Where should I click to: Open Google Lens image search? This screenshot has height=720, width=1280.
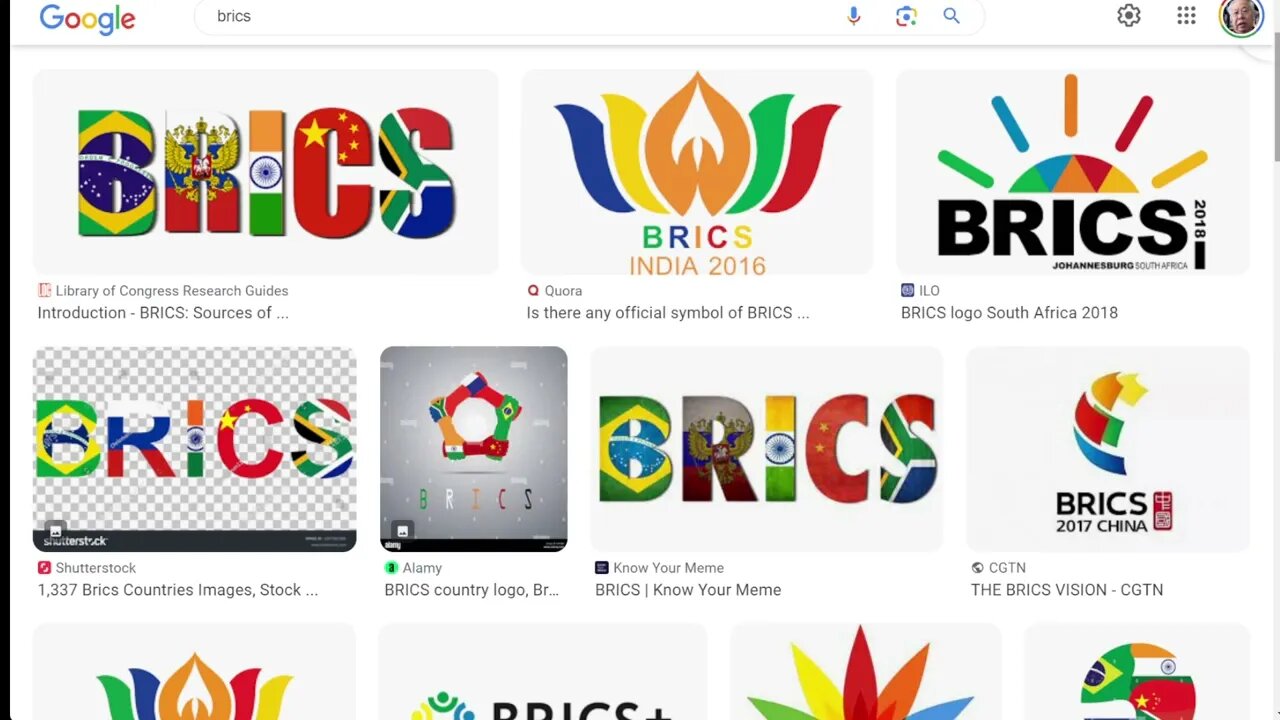pyautogui.click(x=906, y=16)
